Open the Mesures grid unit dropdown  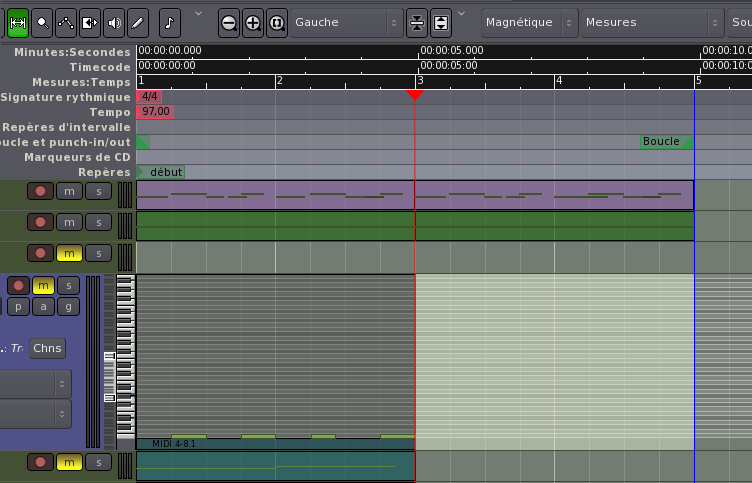(651, 21)
